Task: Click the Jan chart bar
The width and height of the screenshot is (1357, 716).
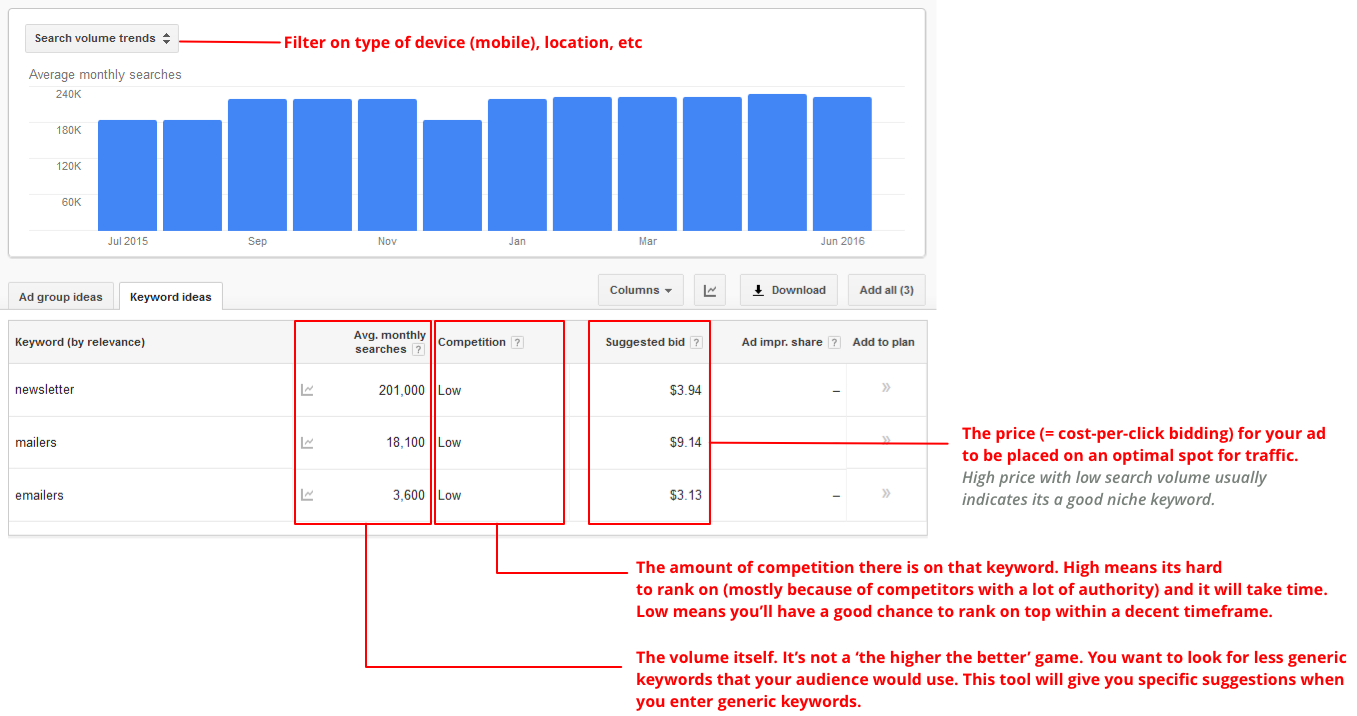Action: point(518,165)
